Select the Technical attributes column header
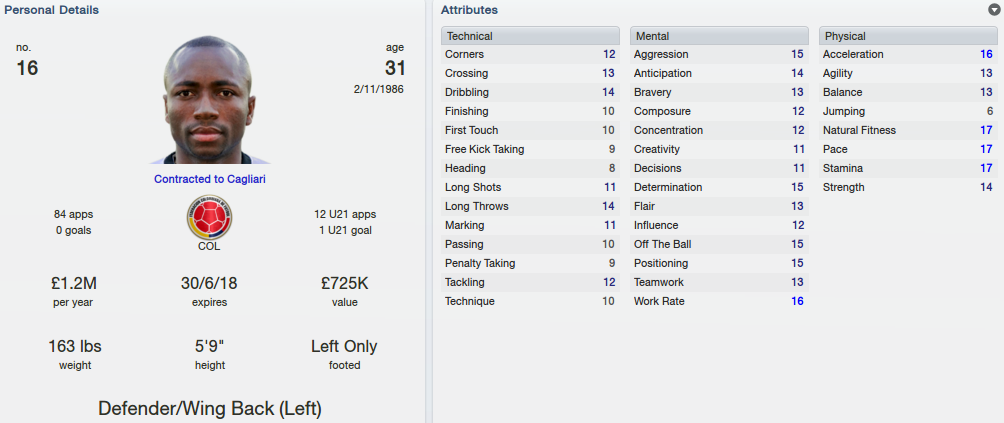The height and width of the screenshot is (423, 1004). tap(530, 36)
